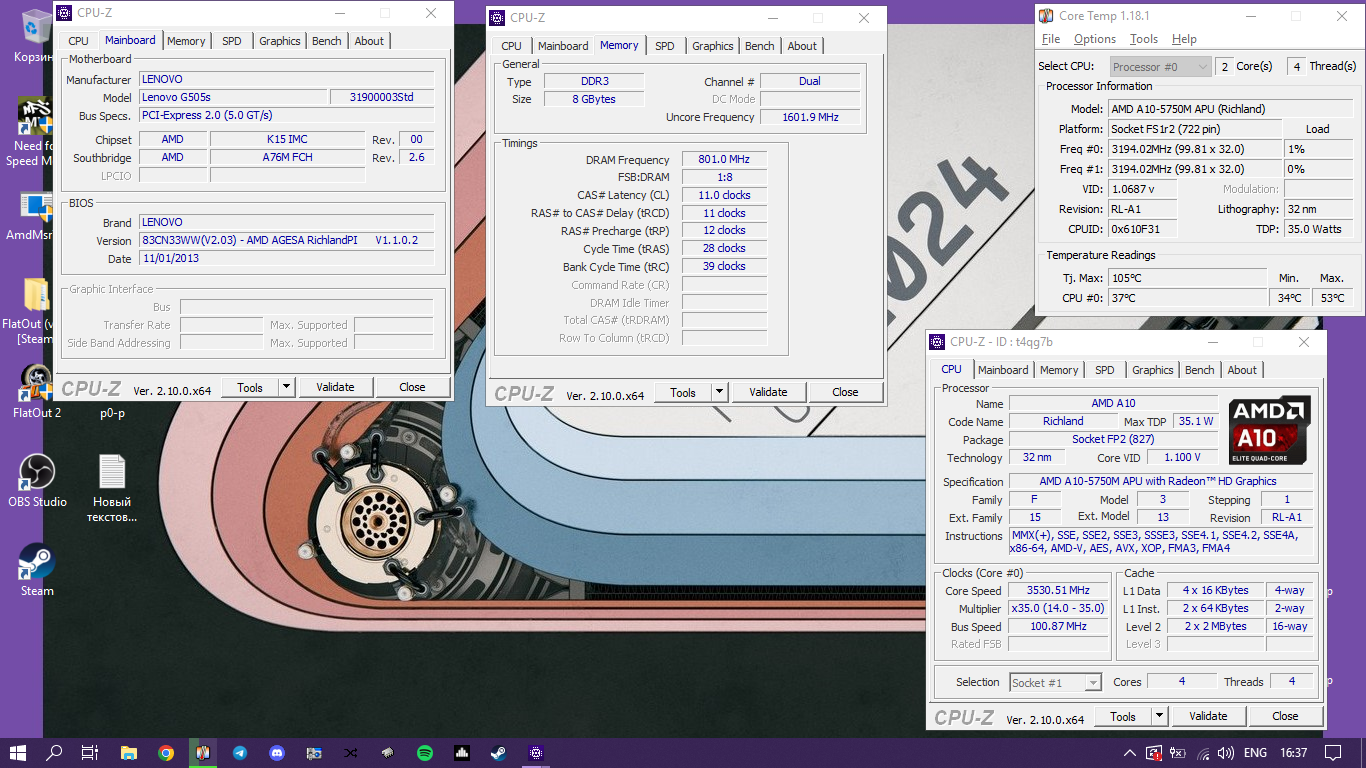Screen dimensions: 1366x768
Task: Open Discord from taskbar
Action: (277, 753)
